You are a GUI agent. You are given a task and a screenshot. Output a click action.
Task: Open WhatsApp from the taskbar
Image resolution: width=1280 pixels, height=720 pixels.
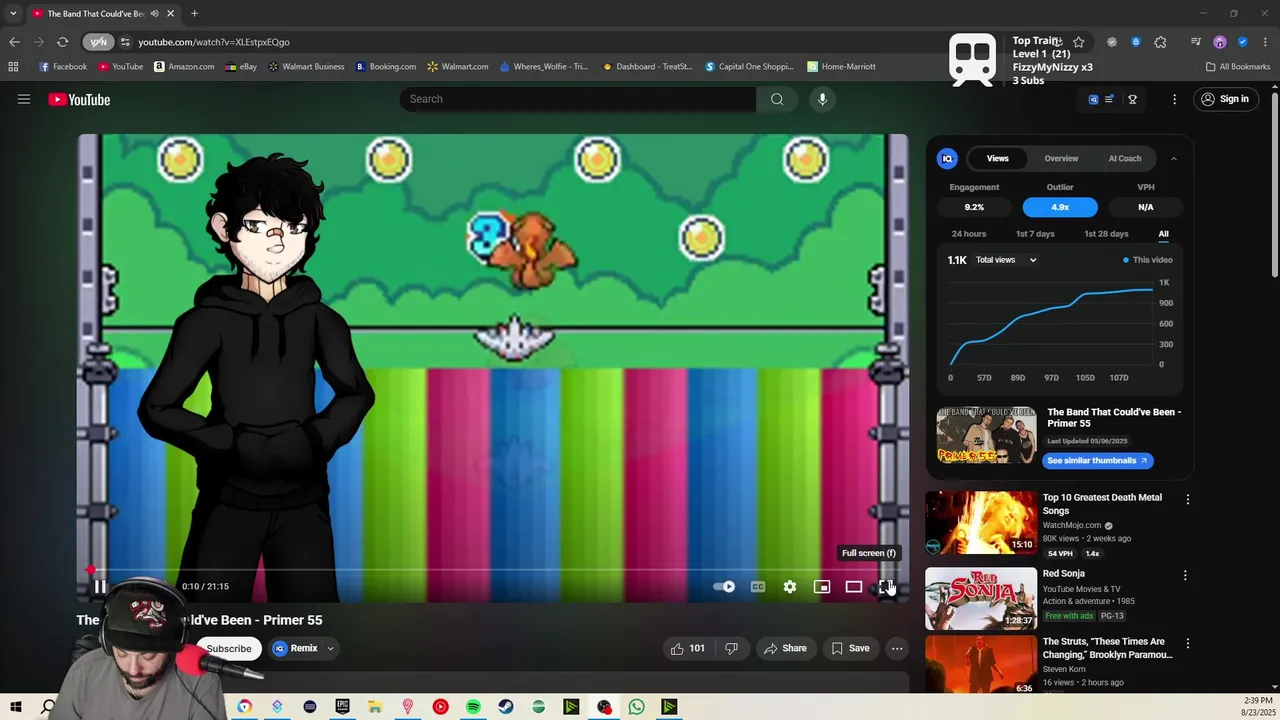coord(637,707)
